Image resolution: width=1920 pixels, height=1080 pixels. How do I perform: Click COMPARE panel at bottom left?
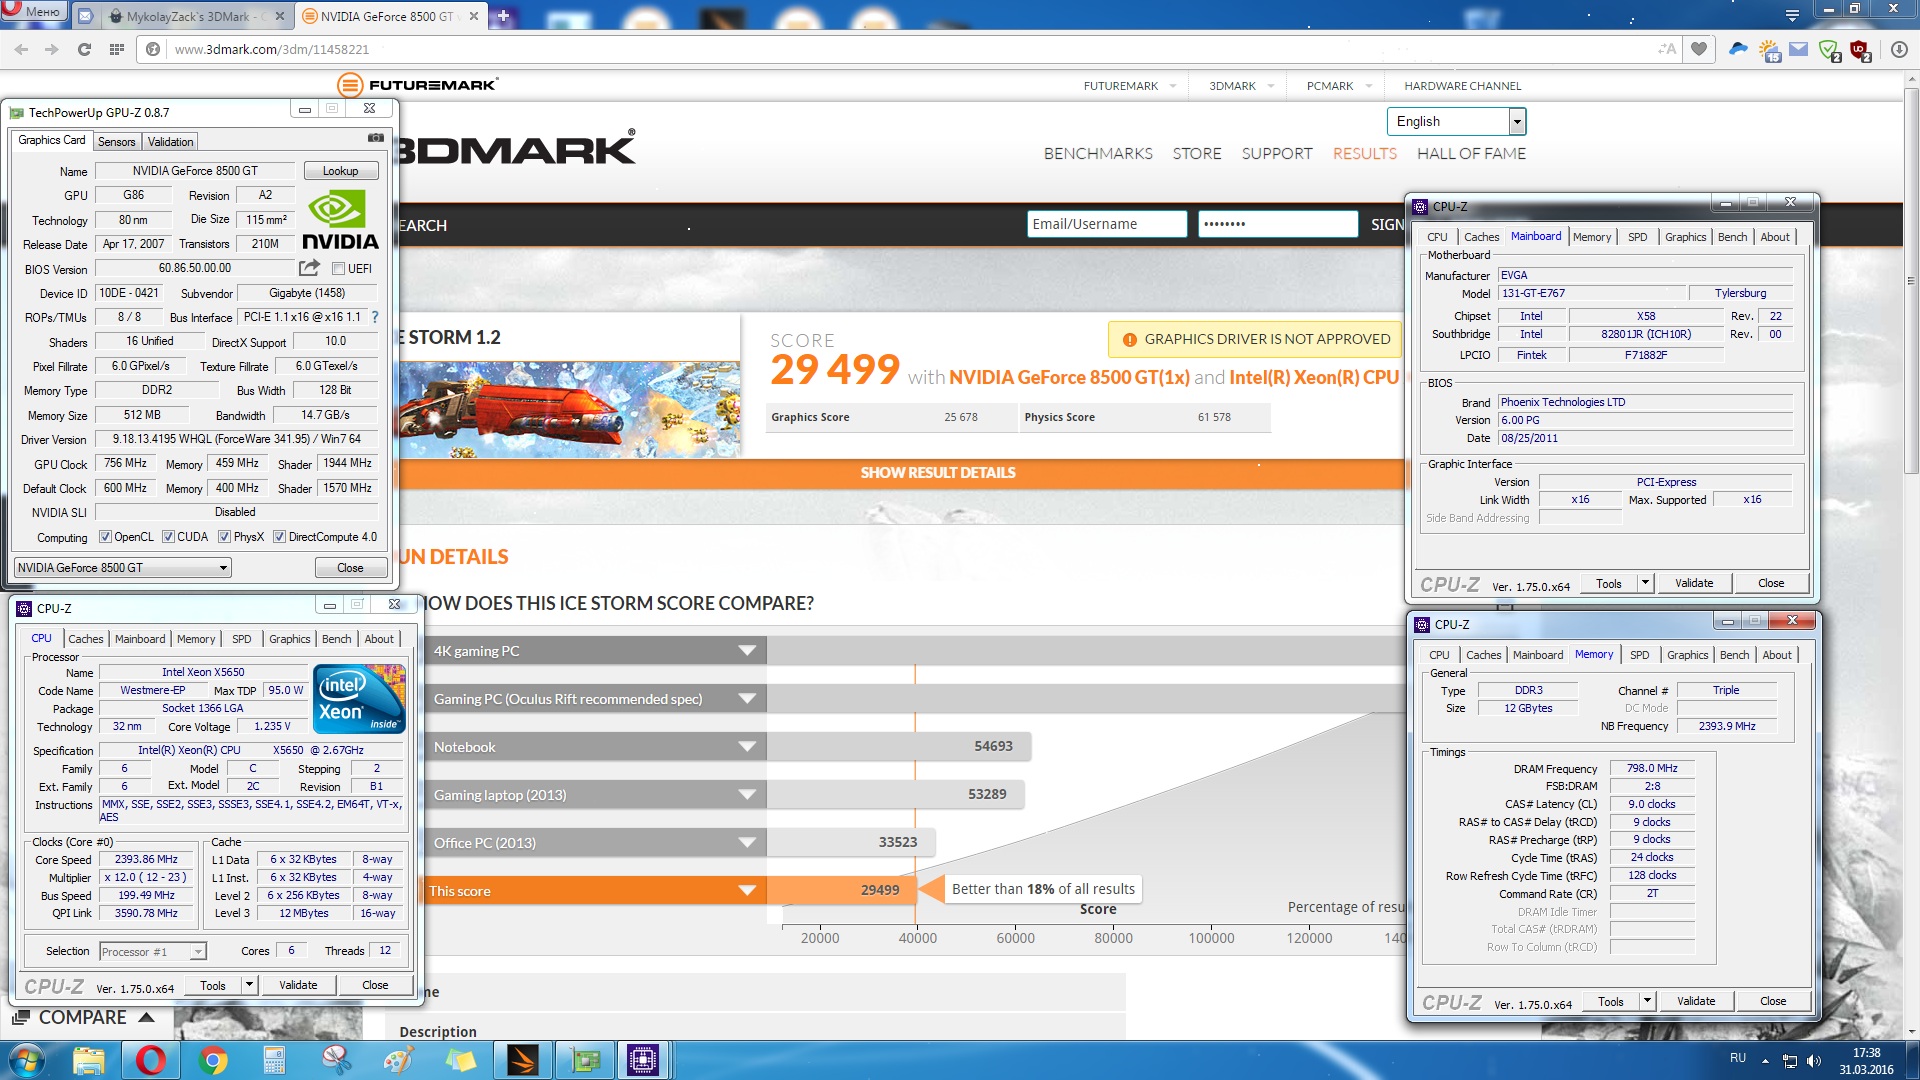pos(84,1017)
